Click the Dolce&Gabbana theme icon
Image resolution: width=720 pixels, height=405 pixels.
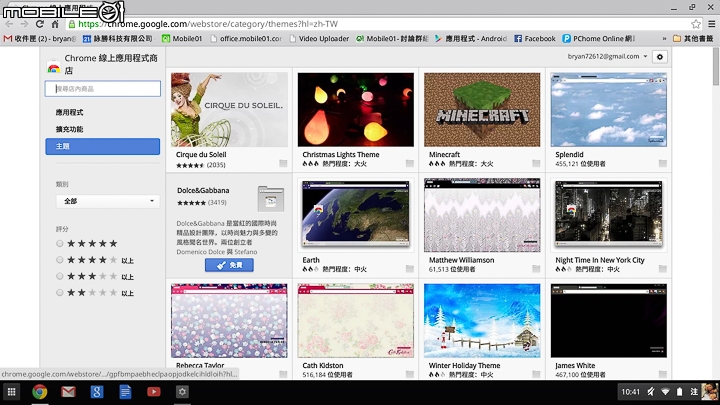[270, 198]
